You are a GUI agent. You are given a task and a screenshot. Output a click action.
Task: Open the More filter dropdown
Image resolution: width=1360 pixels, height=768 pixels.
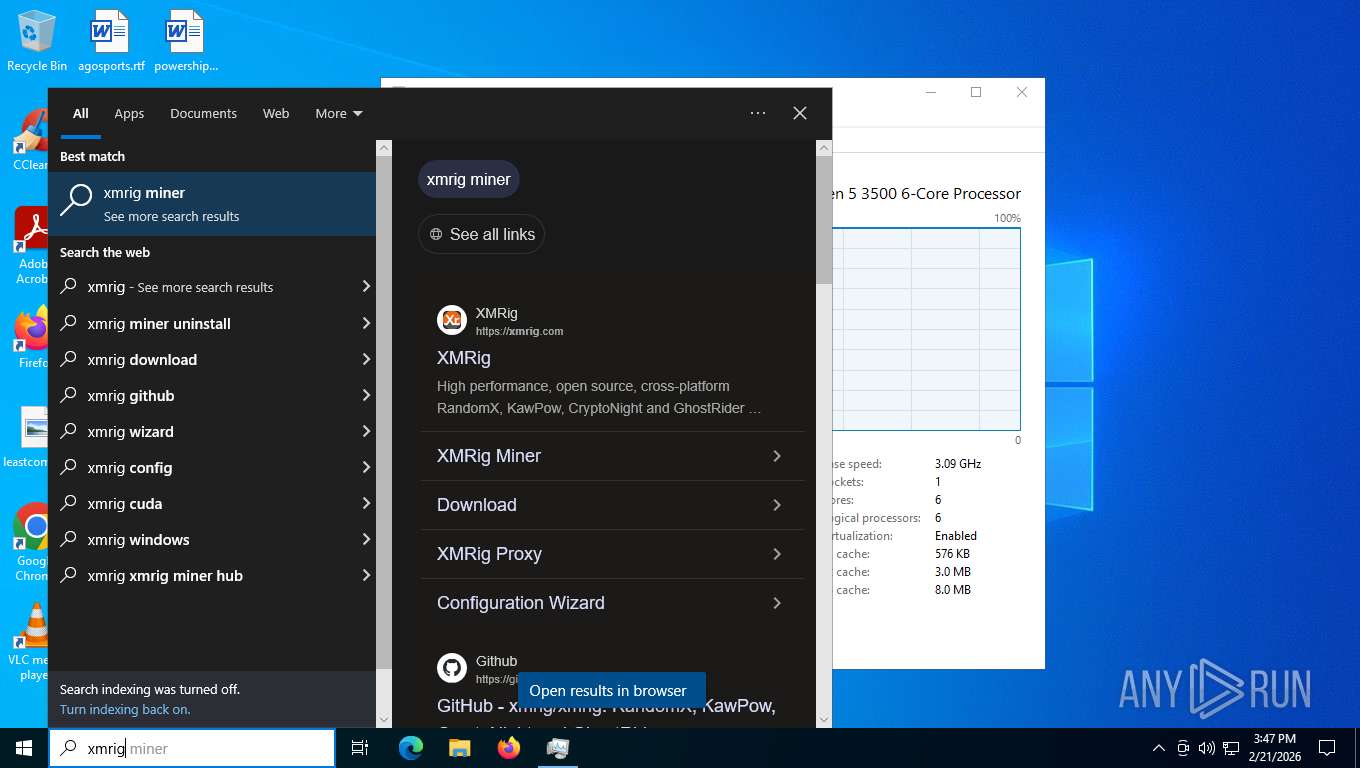(339, 114)
